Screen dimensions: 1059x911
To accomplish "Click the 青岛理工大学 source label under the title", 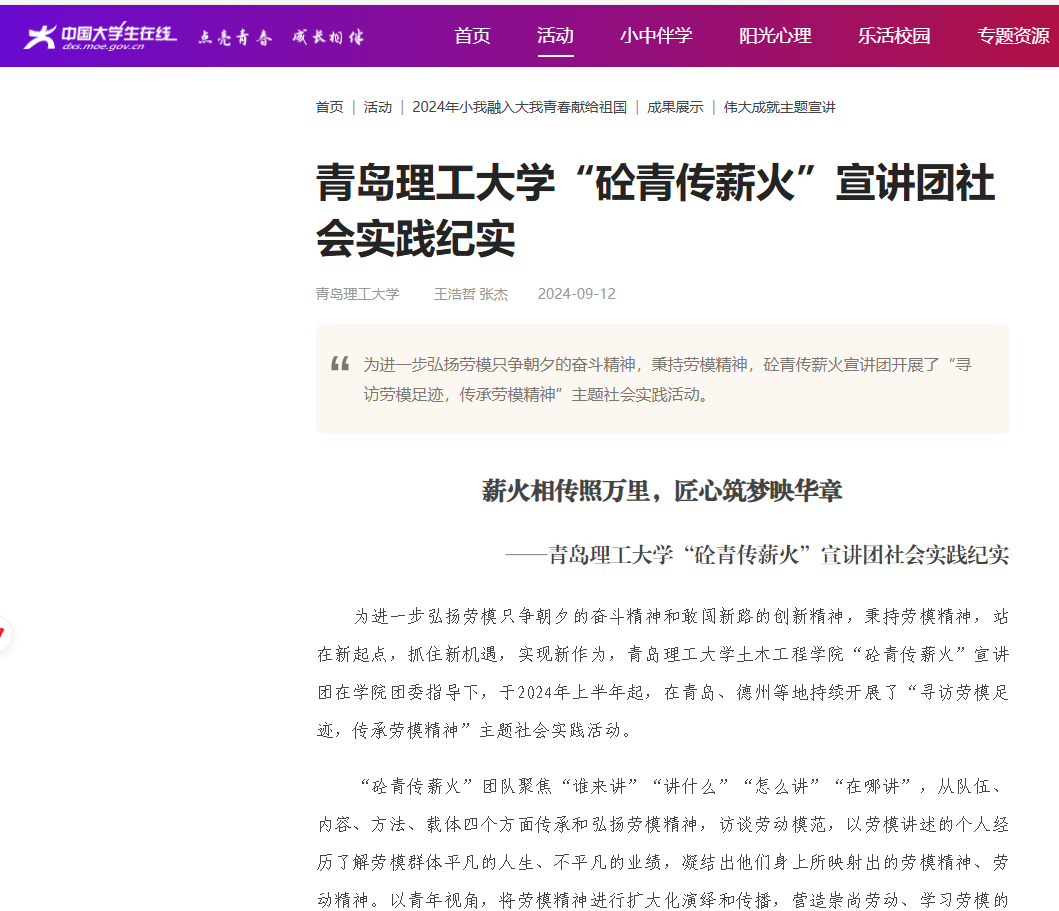I will tap(358, 294).
